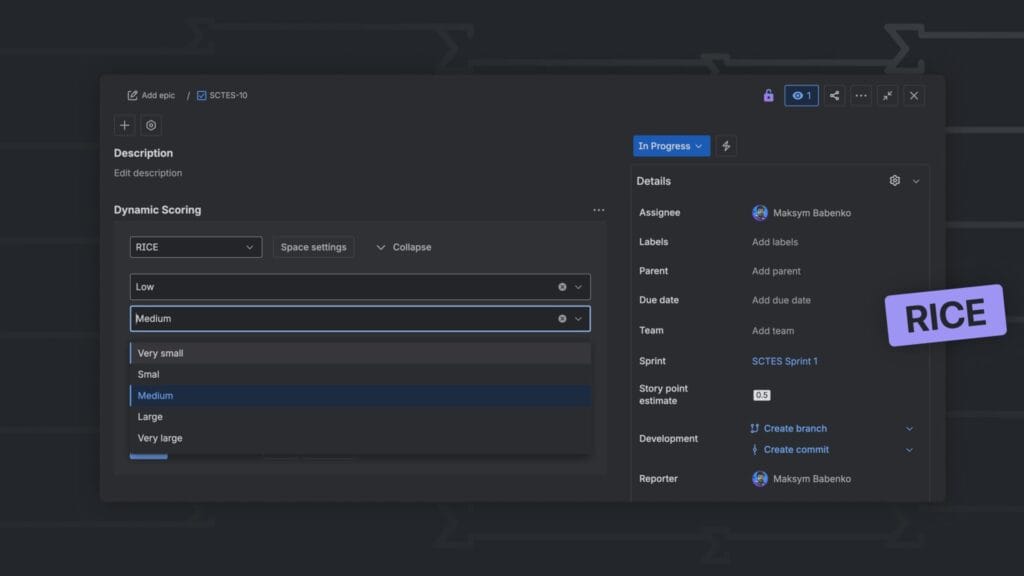1024x576 pixels.
Task: Click the lock restrictions icon
Action: (x=768, y=96)
